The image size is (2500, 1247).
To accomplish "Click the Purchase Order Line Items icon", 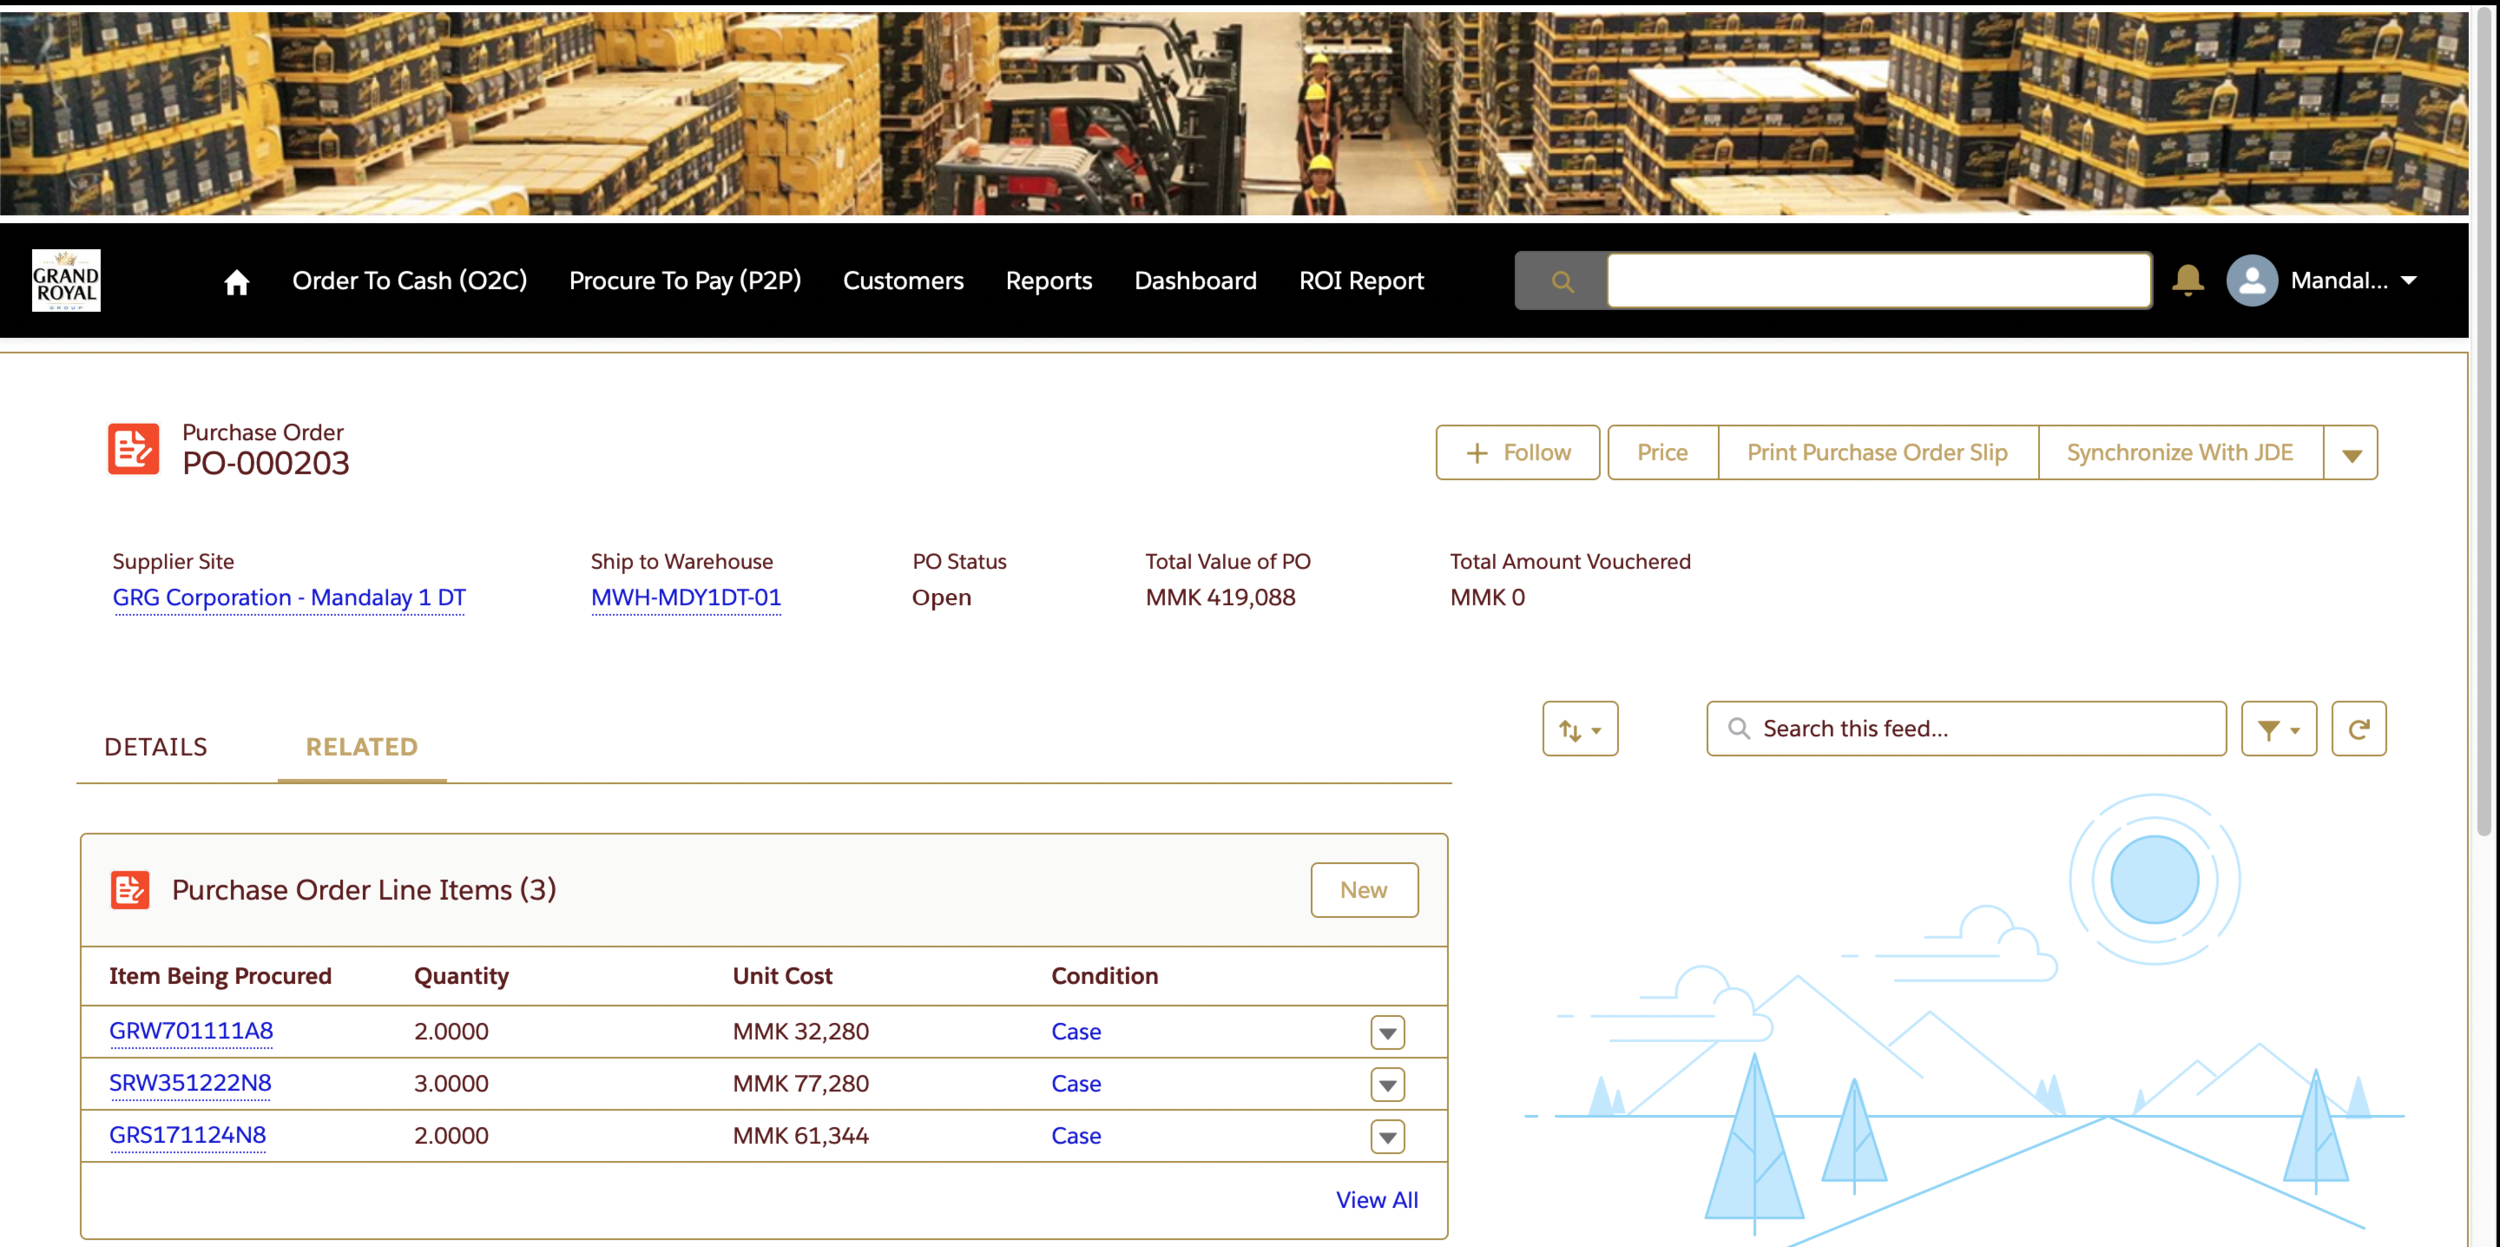I will 130,890.
